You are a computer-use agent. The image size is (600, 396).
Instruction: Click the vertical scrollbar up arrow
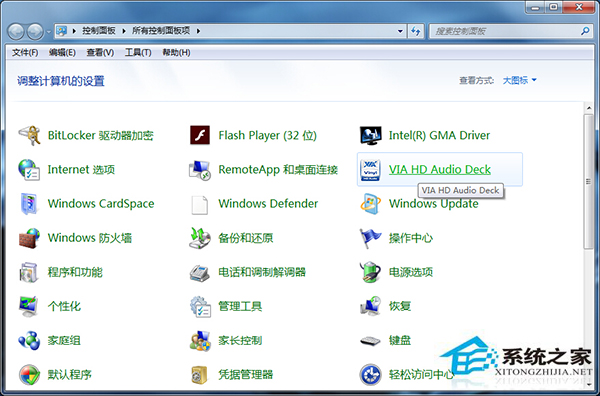pyautogui.click(x=589, y=108)
